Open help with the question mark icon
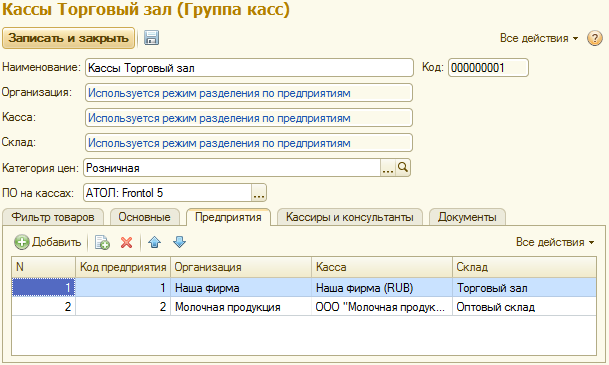609x365 pixels. point(595,38)
